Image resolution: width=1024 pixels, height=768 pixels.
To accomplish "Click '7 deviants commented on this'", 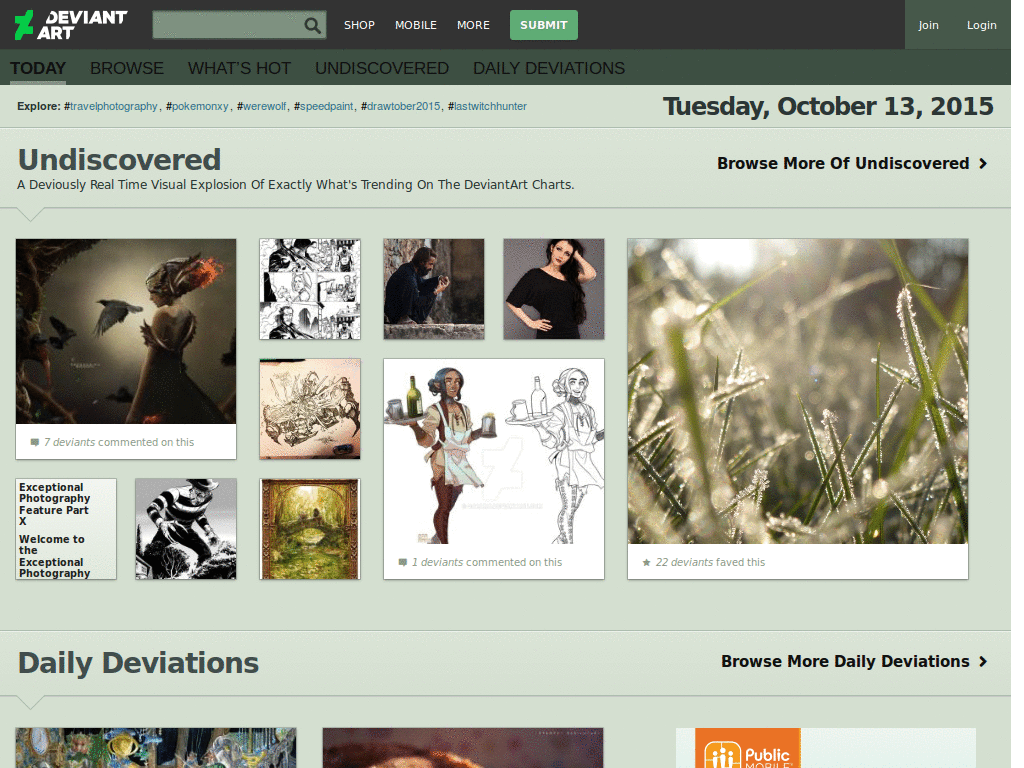I will coord(119,442).
